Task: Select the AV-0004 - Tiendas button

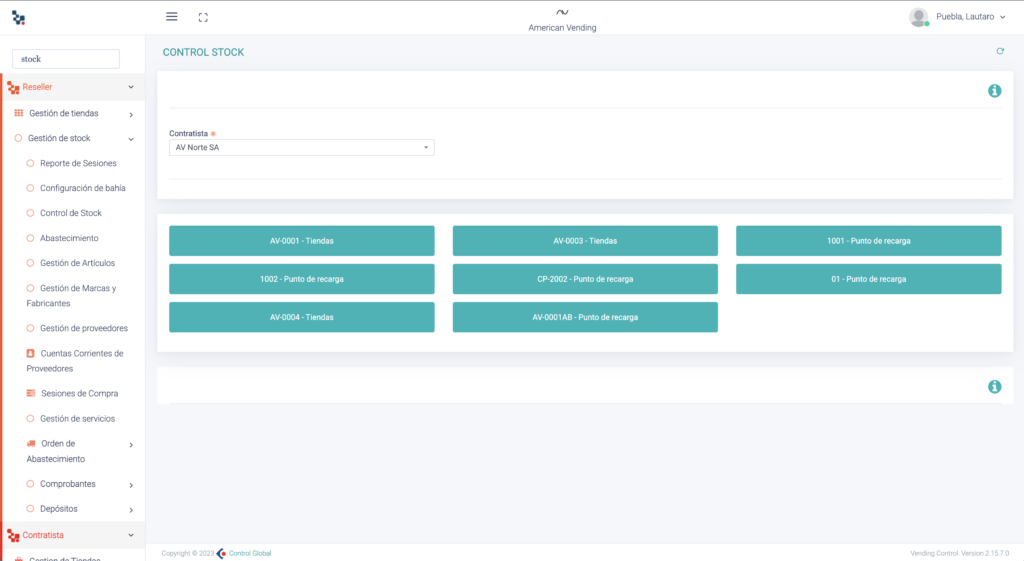Action: point(302,317)
